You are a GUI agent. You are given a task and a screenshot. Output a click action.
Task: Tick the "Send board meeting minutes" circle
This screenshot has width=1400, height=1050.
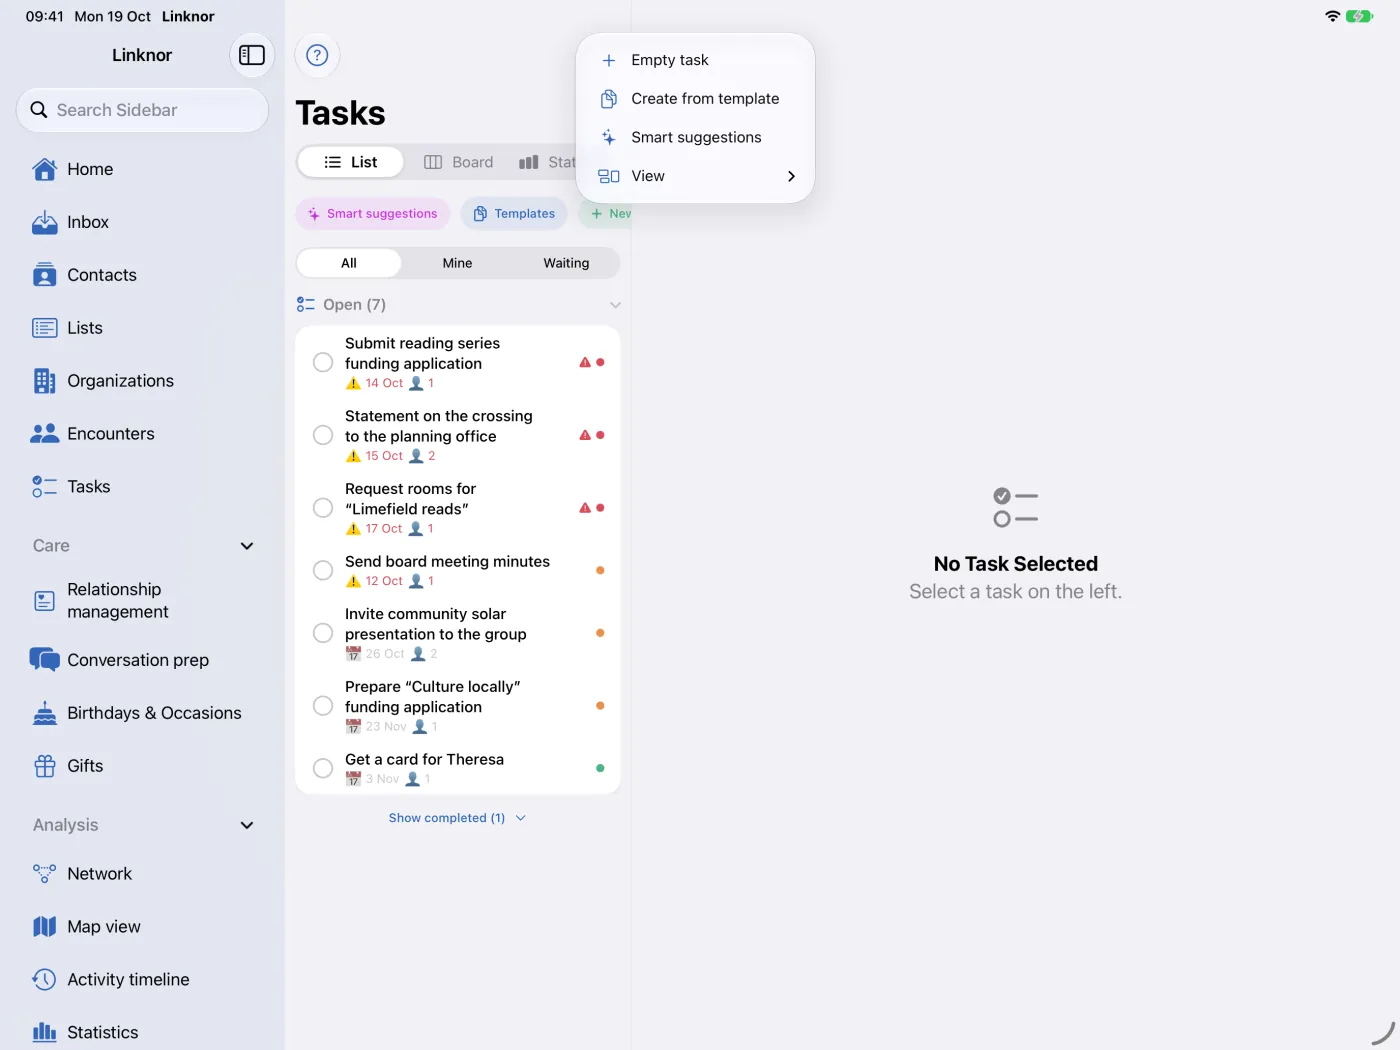click(323, 570)
